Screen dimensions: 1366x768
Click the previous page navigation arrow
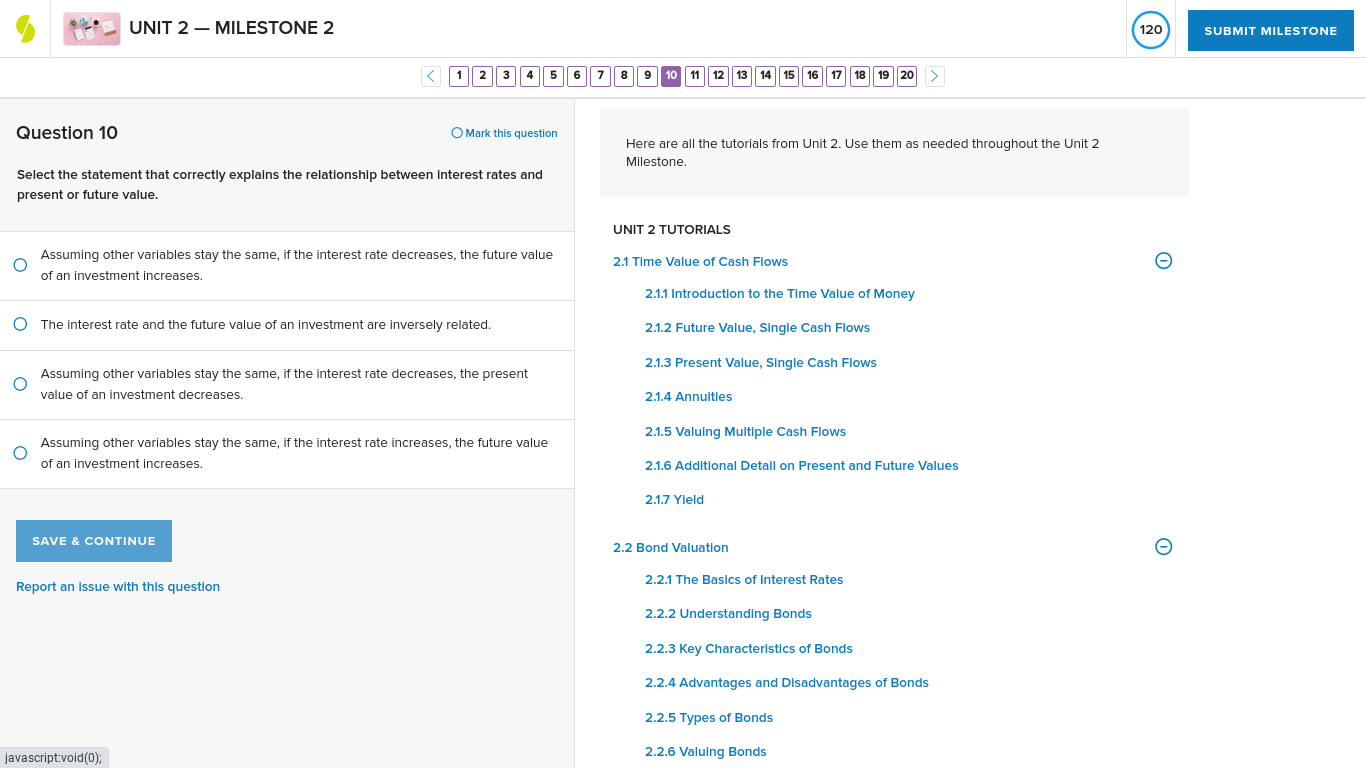[x=430, y=76]
